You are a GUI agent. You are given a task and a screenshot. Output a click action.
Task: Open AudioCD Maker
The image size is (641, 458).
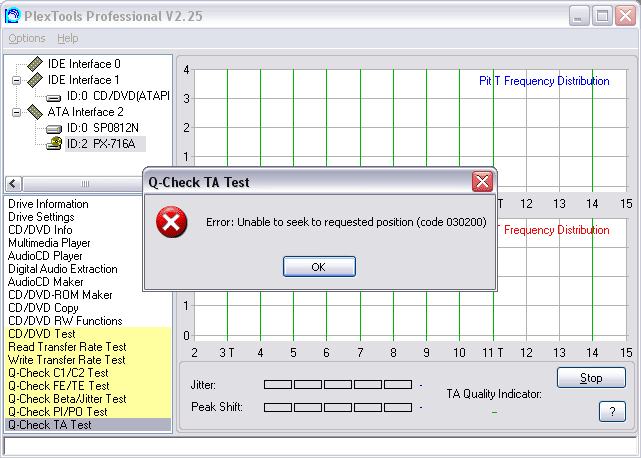tap(45, 282)
